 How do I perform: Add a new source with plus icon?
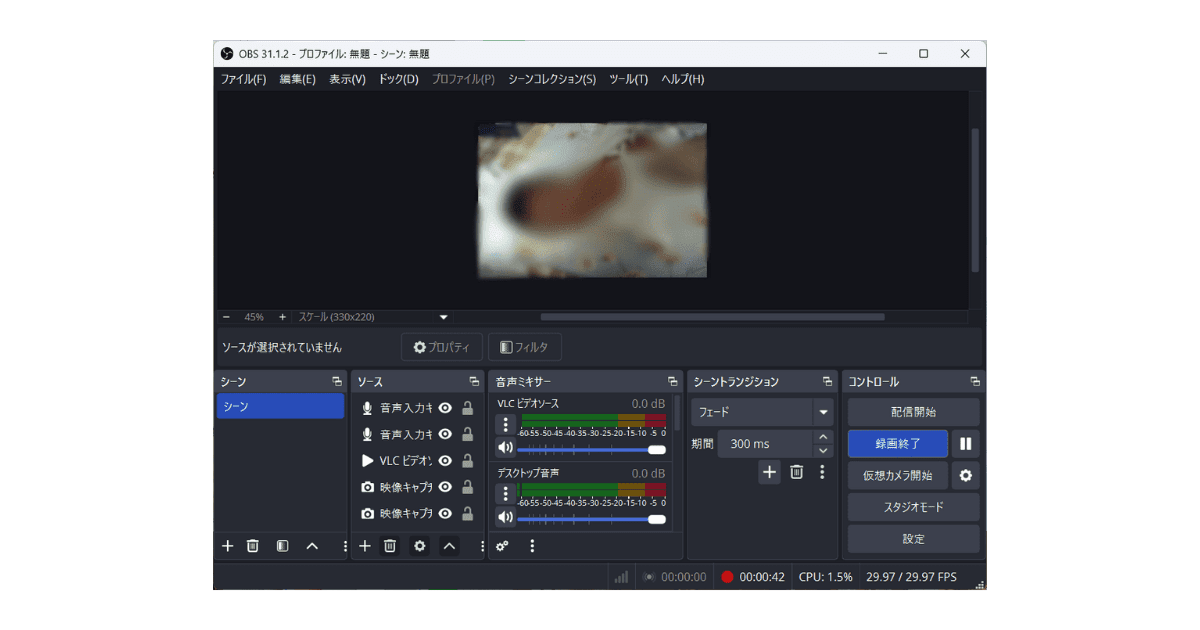click(365, 546)
